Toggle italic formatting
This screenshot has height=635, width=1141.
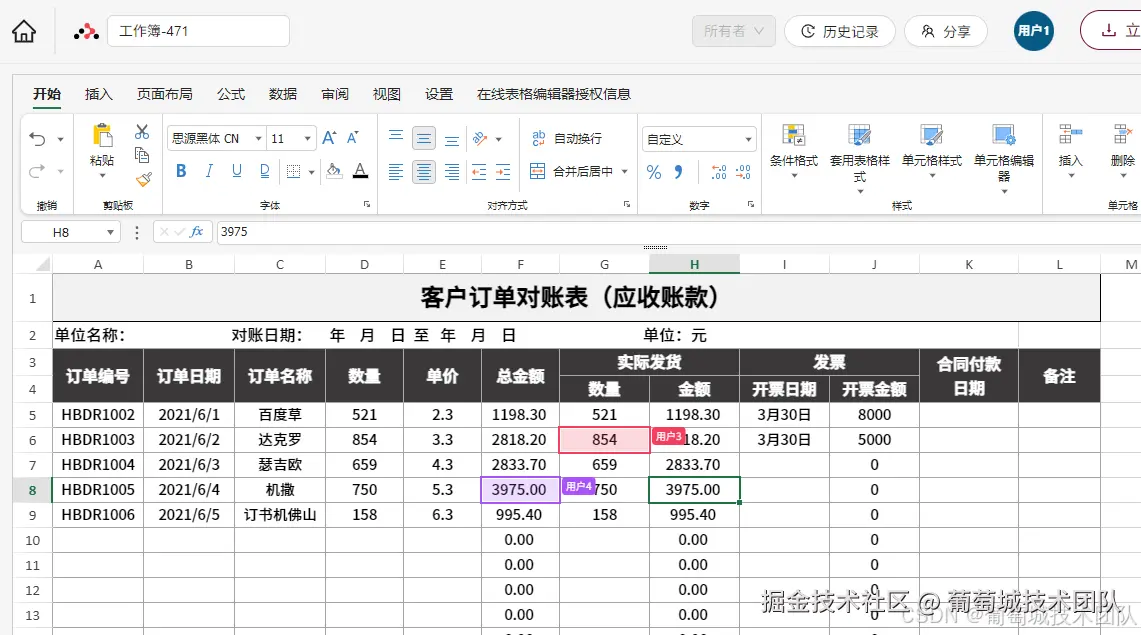click(x=207, y=171)
